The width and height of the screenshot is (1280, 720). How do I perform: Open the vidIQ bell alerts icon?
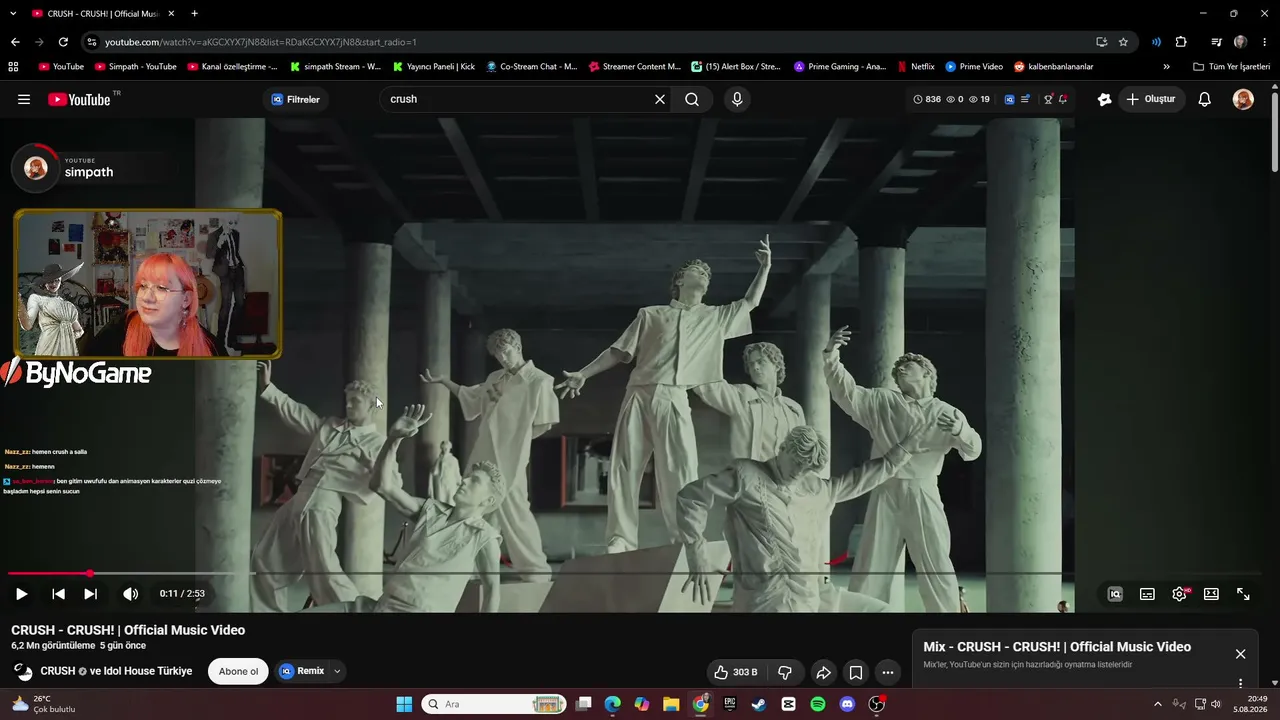pyautogui.click(x=1063, y=99)
